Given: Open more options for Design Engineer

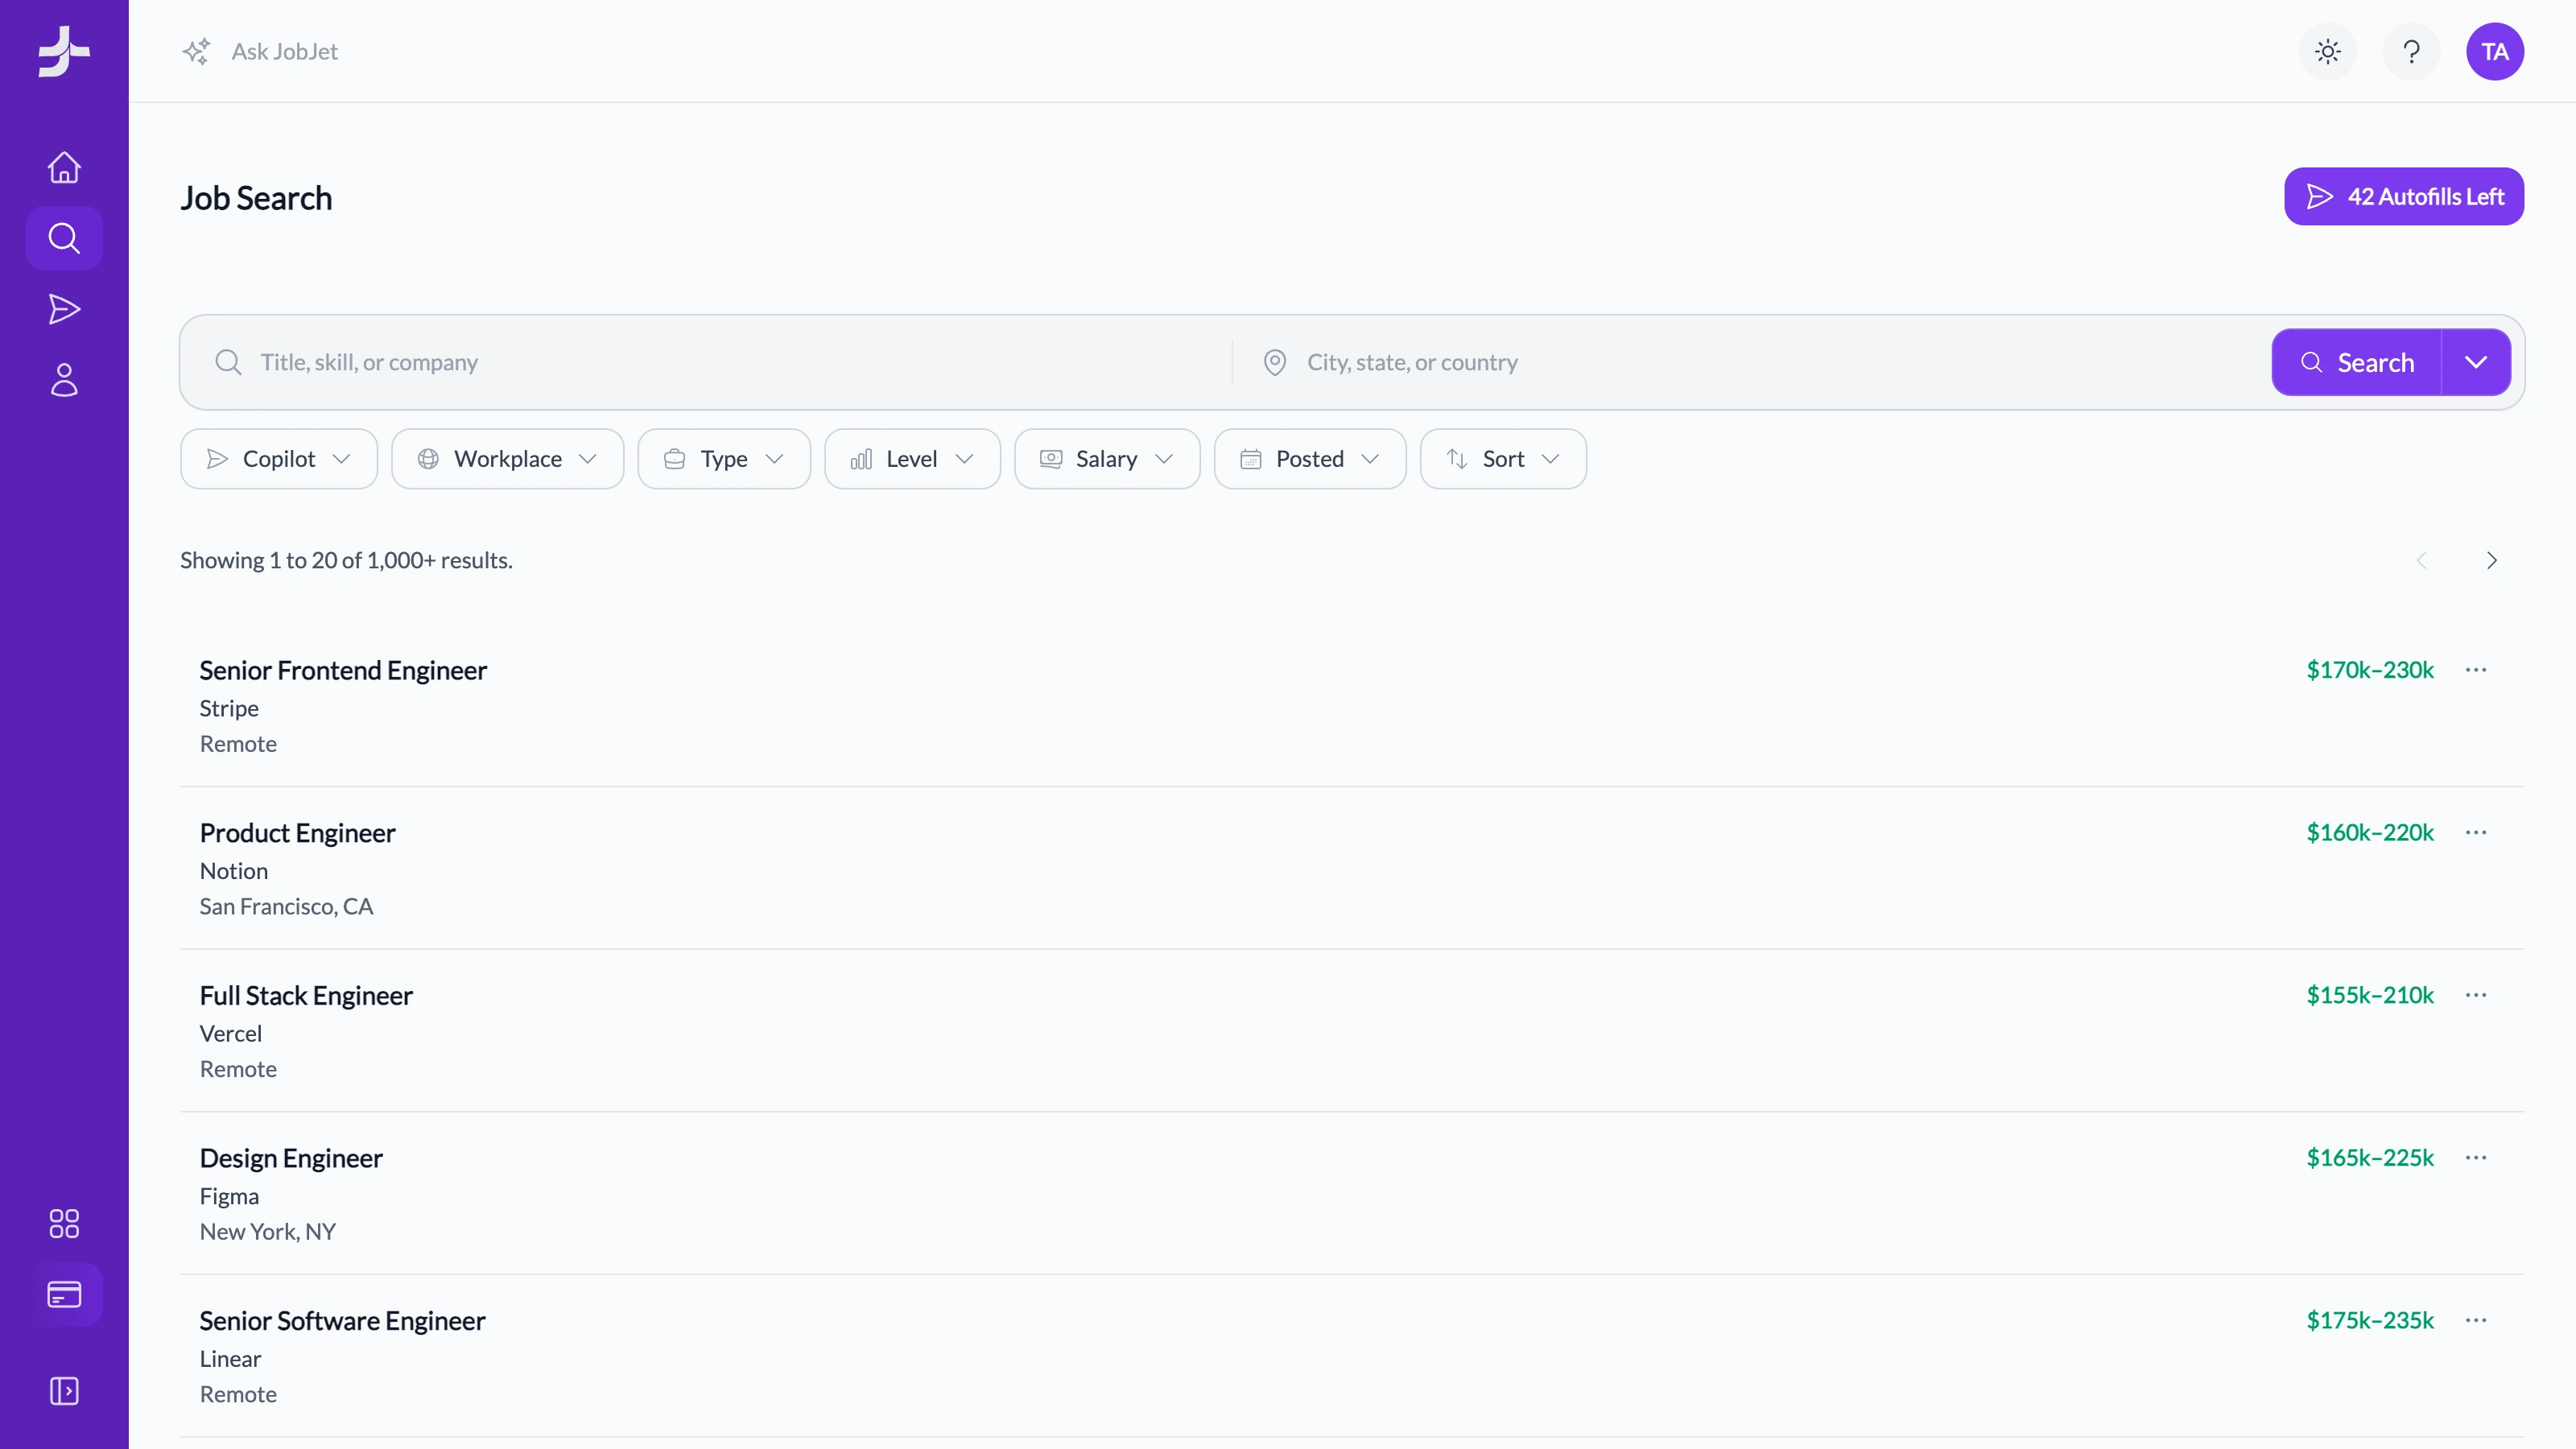Looking at the screenshot, I should coord(2476,1157).
